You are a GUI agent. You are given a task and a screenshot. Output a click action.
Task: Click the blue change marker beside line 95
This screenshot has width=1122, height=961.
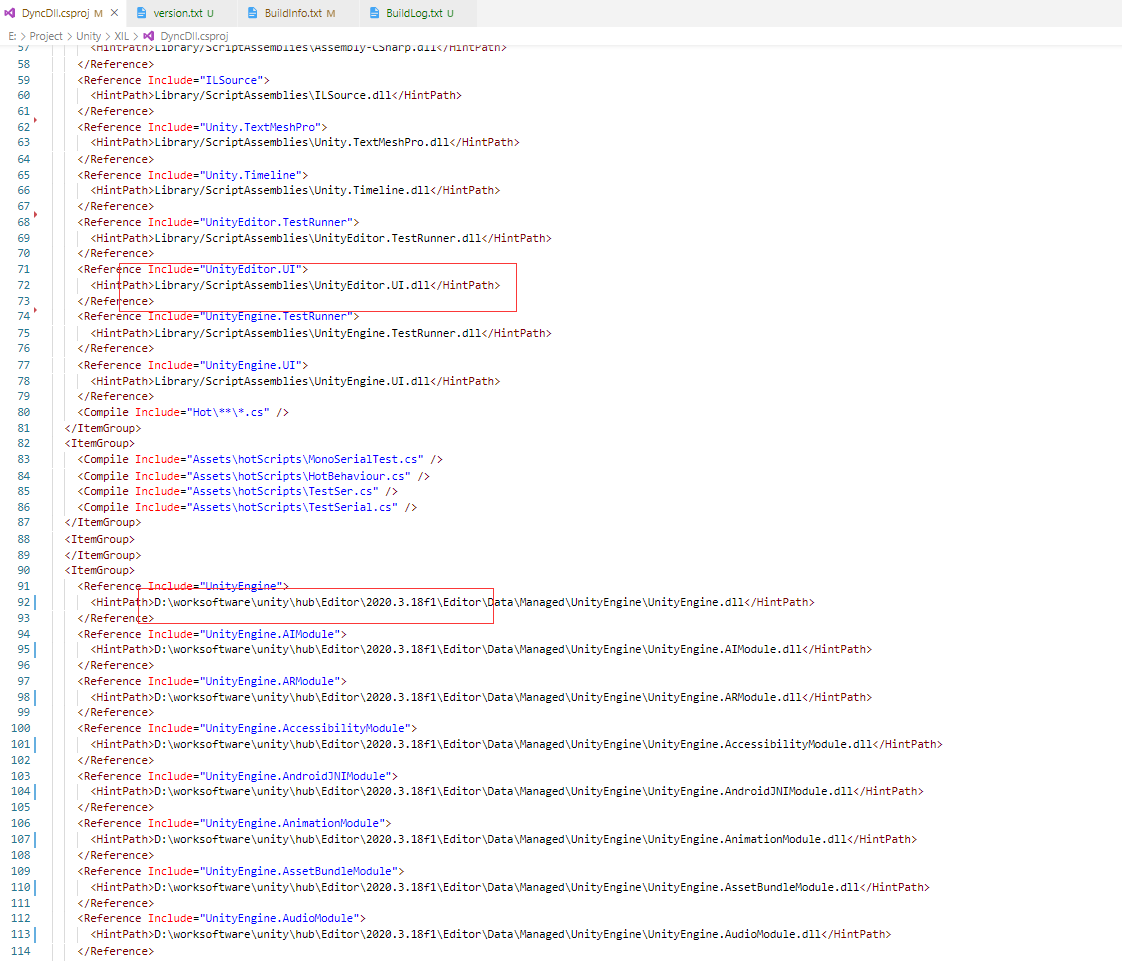[34, 649]
